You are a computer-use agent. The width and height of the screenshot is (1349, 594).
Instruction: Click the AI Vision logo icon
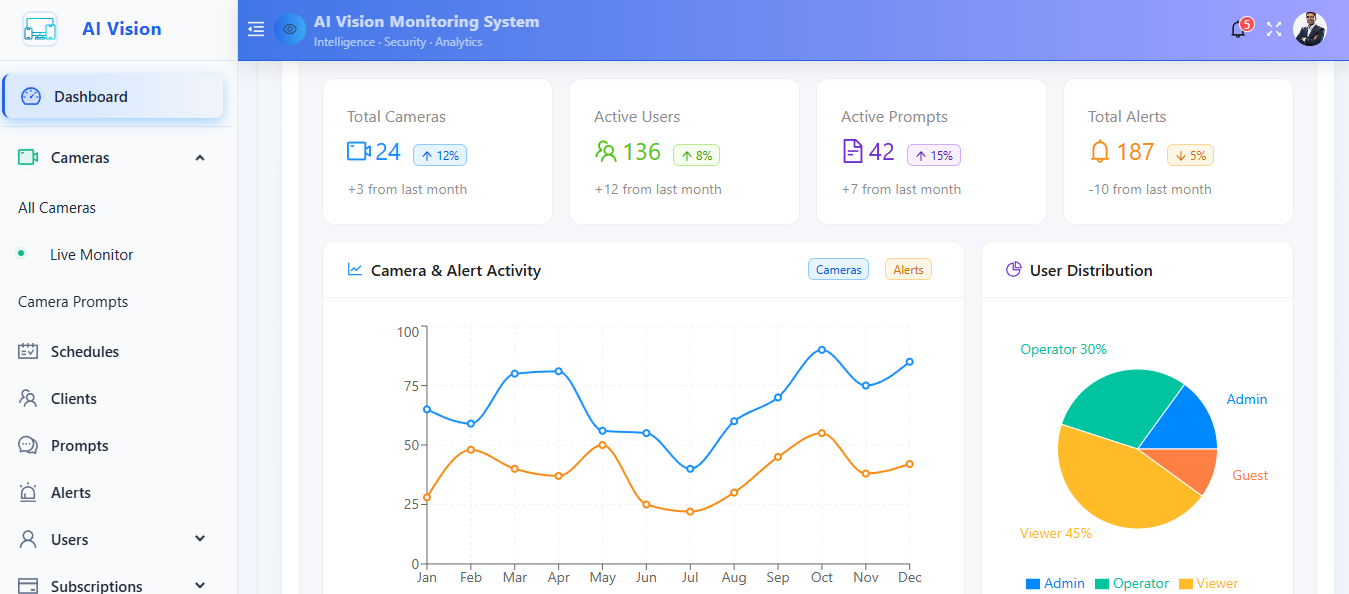click(x=40, y=29)
